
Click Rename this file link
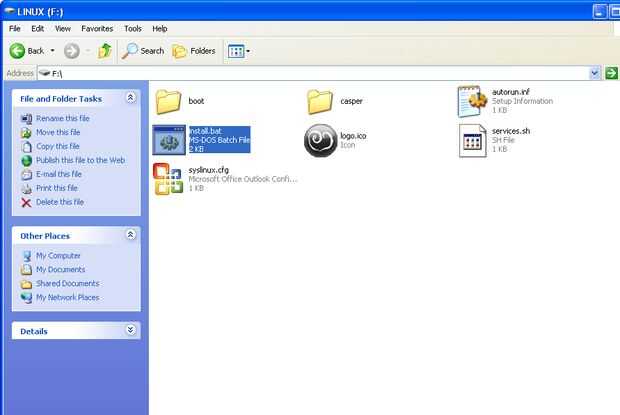tap(62, 118)
